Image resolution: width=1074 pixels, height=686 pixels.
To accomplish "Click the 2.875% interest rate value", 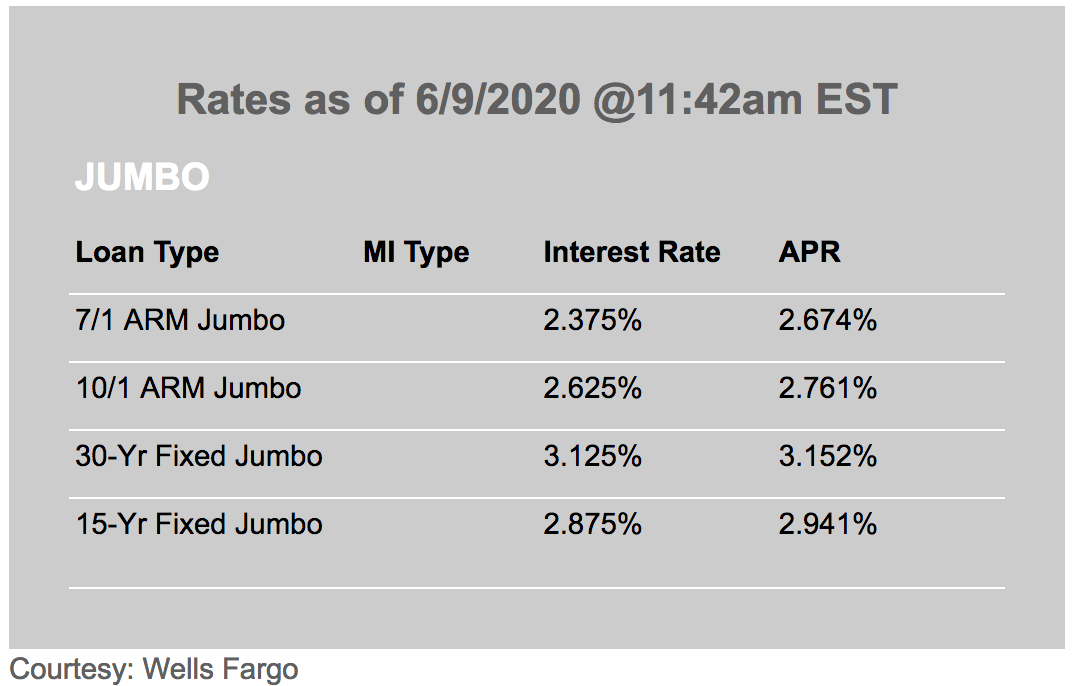I will [592, 524].
